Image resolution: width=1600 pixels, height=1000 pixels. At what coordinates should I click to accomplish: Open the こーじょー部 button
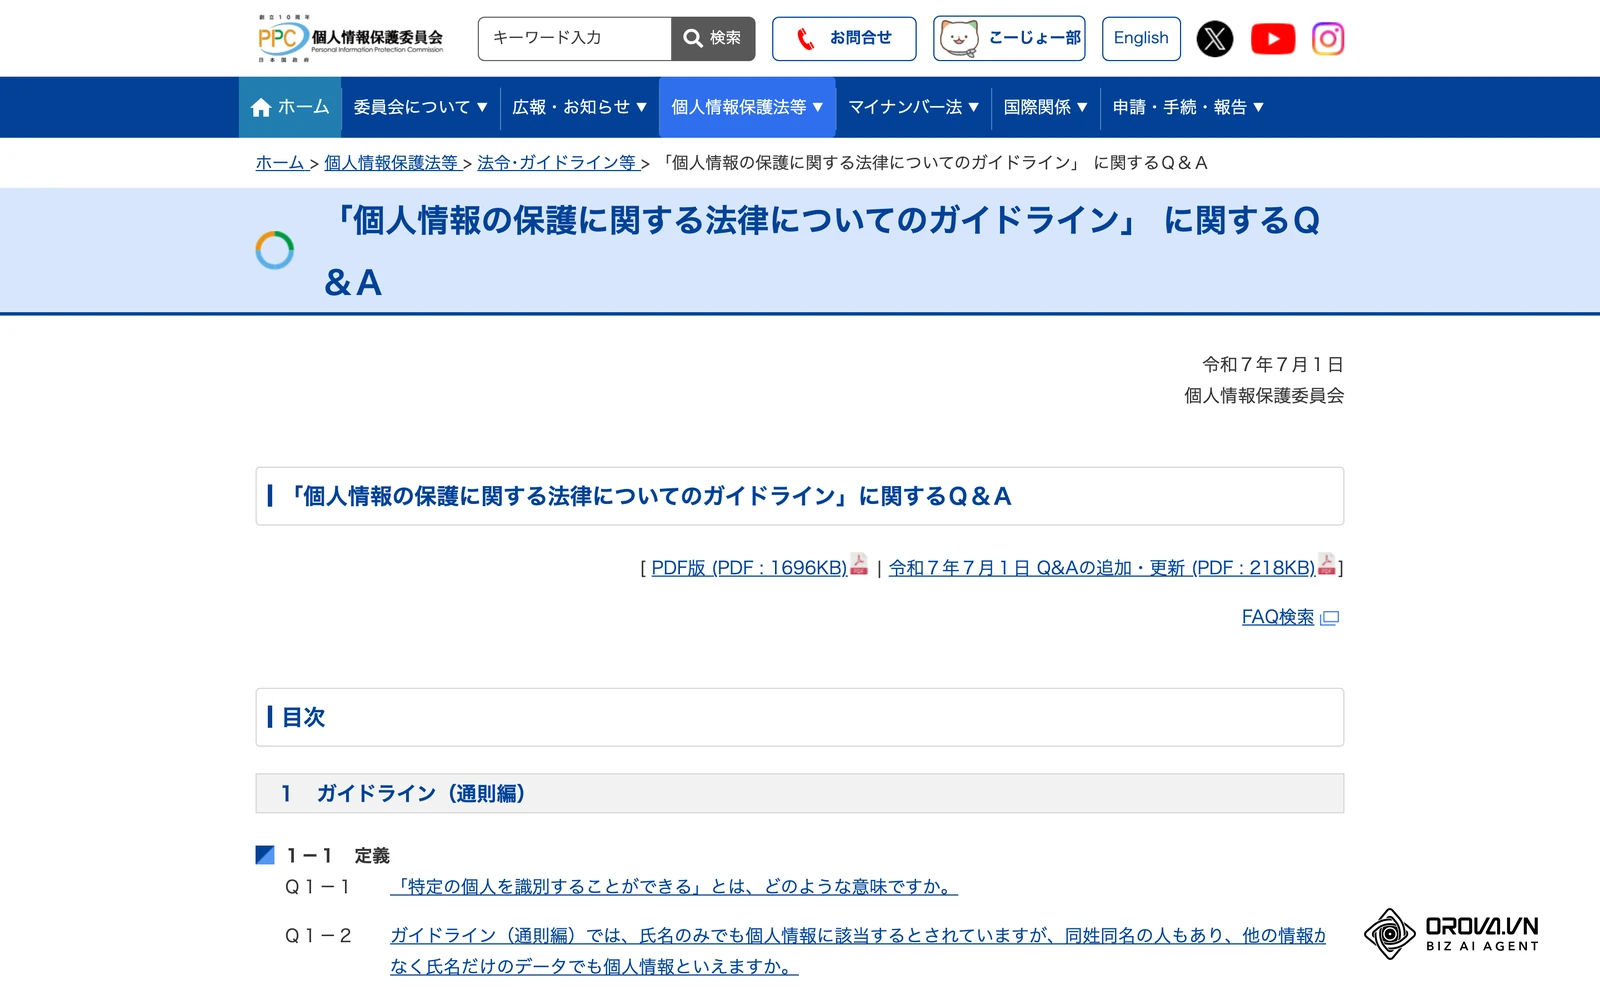(1009, 39)
